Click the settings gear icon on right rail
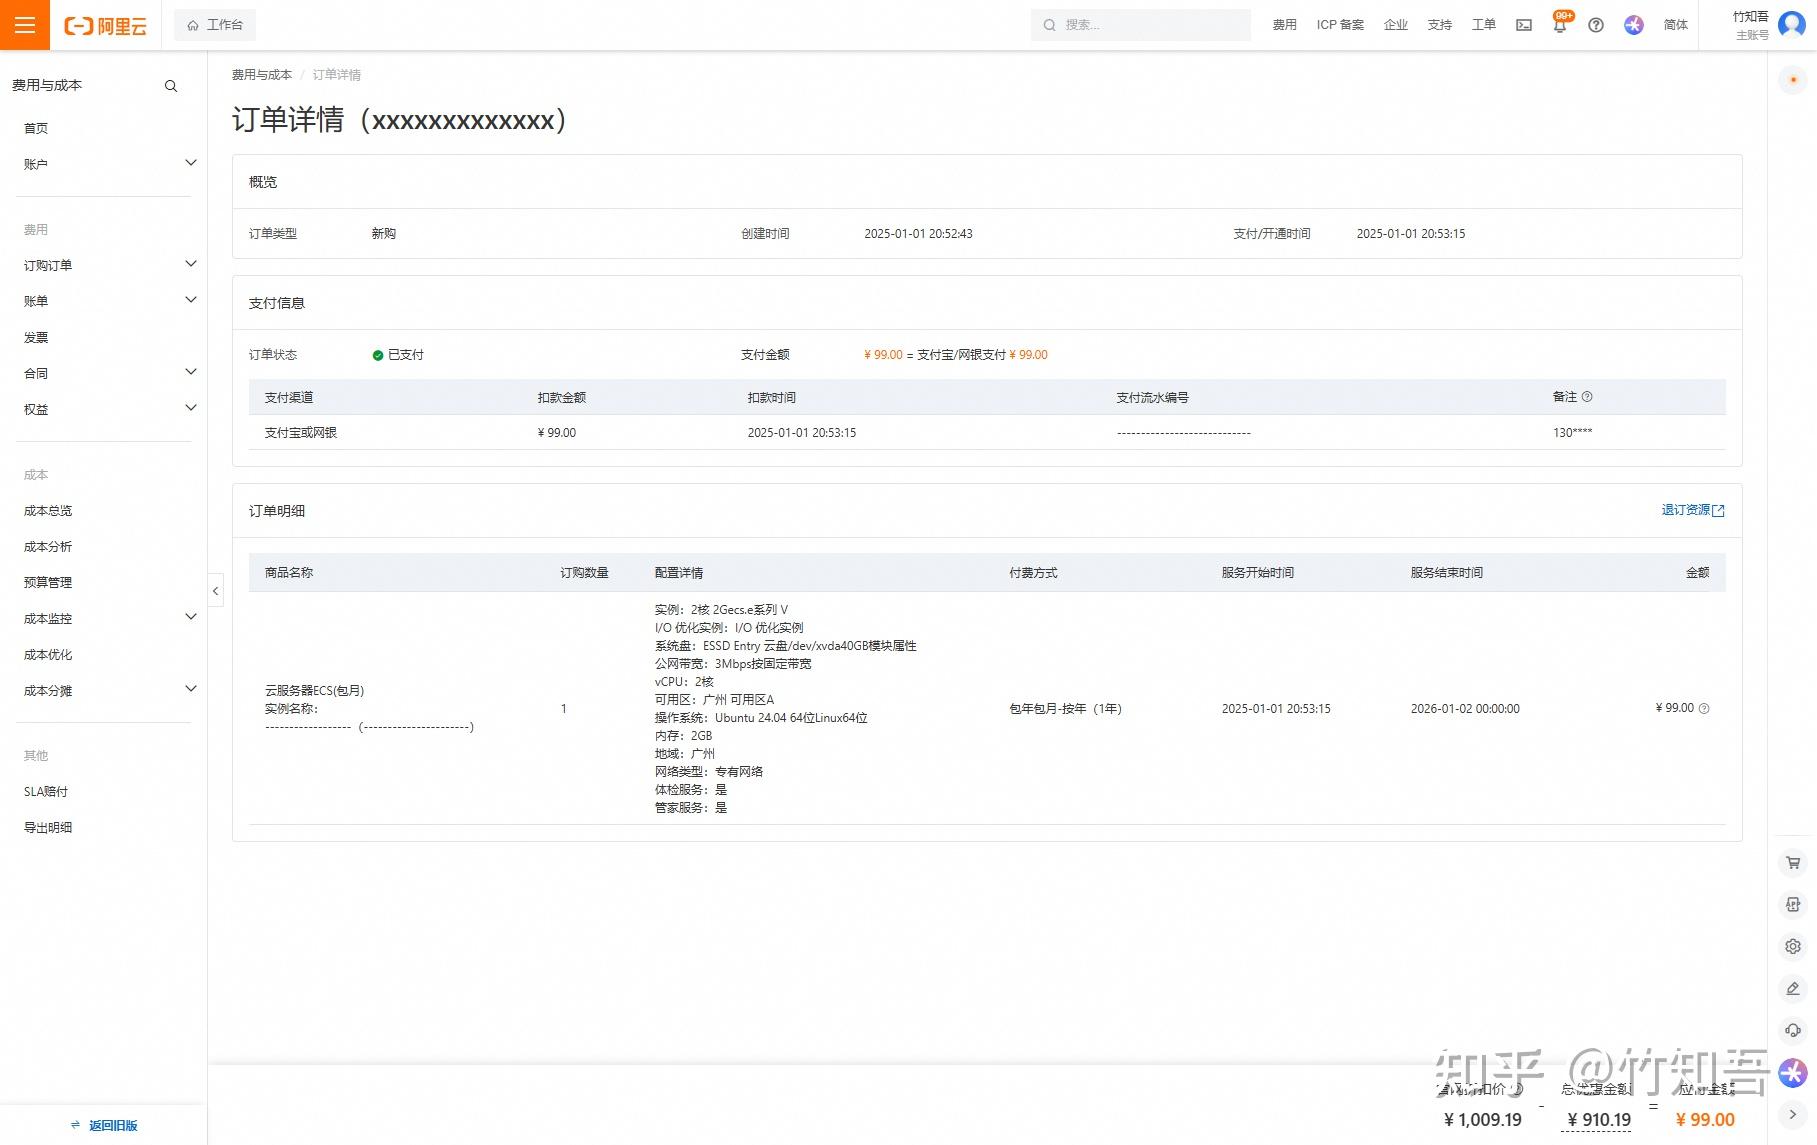Viewport: 1817px width, 1145px height. [x=1793, y=946]
